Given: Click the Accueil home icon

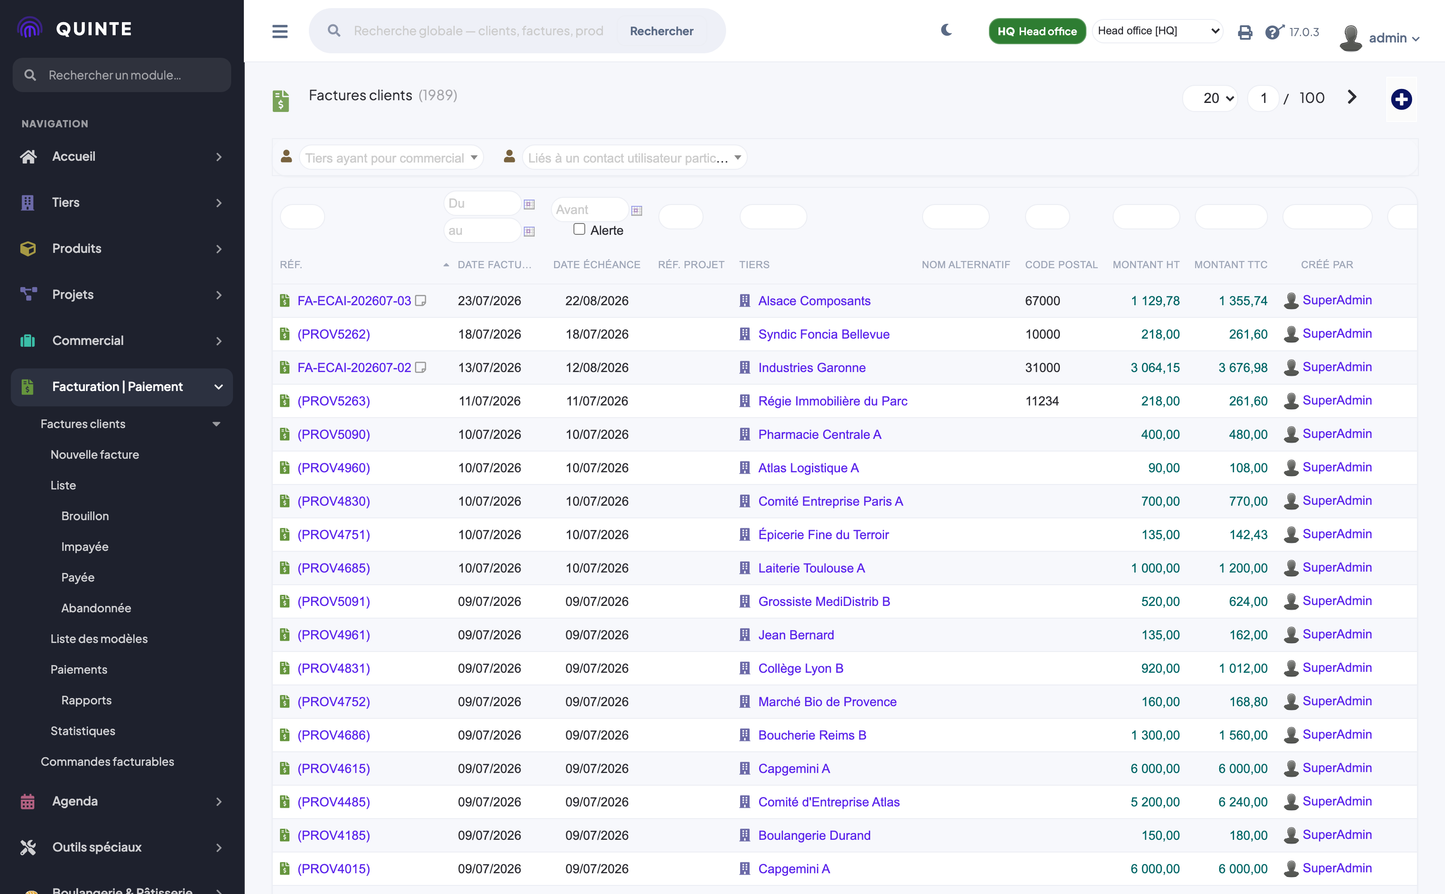Looking at the screenshot, I should tap(28, 156).
